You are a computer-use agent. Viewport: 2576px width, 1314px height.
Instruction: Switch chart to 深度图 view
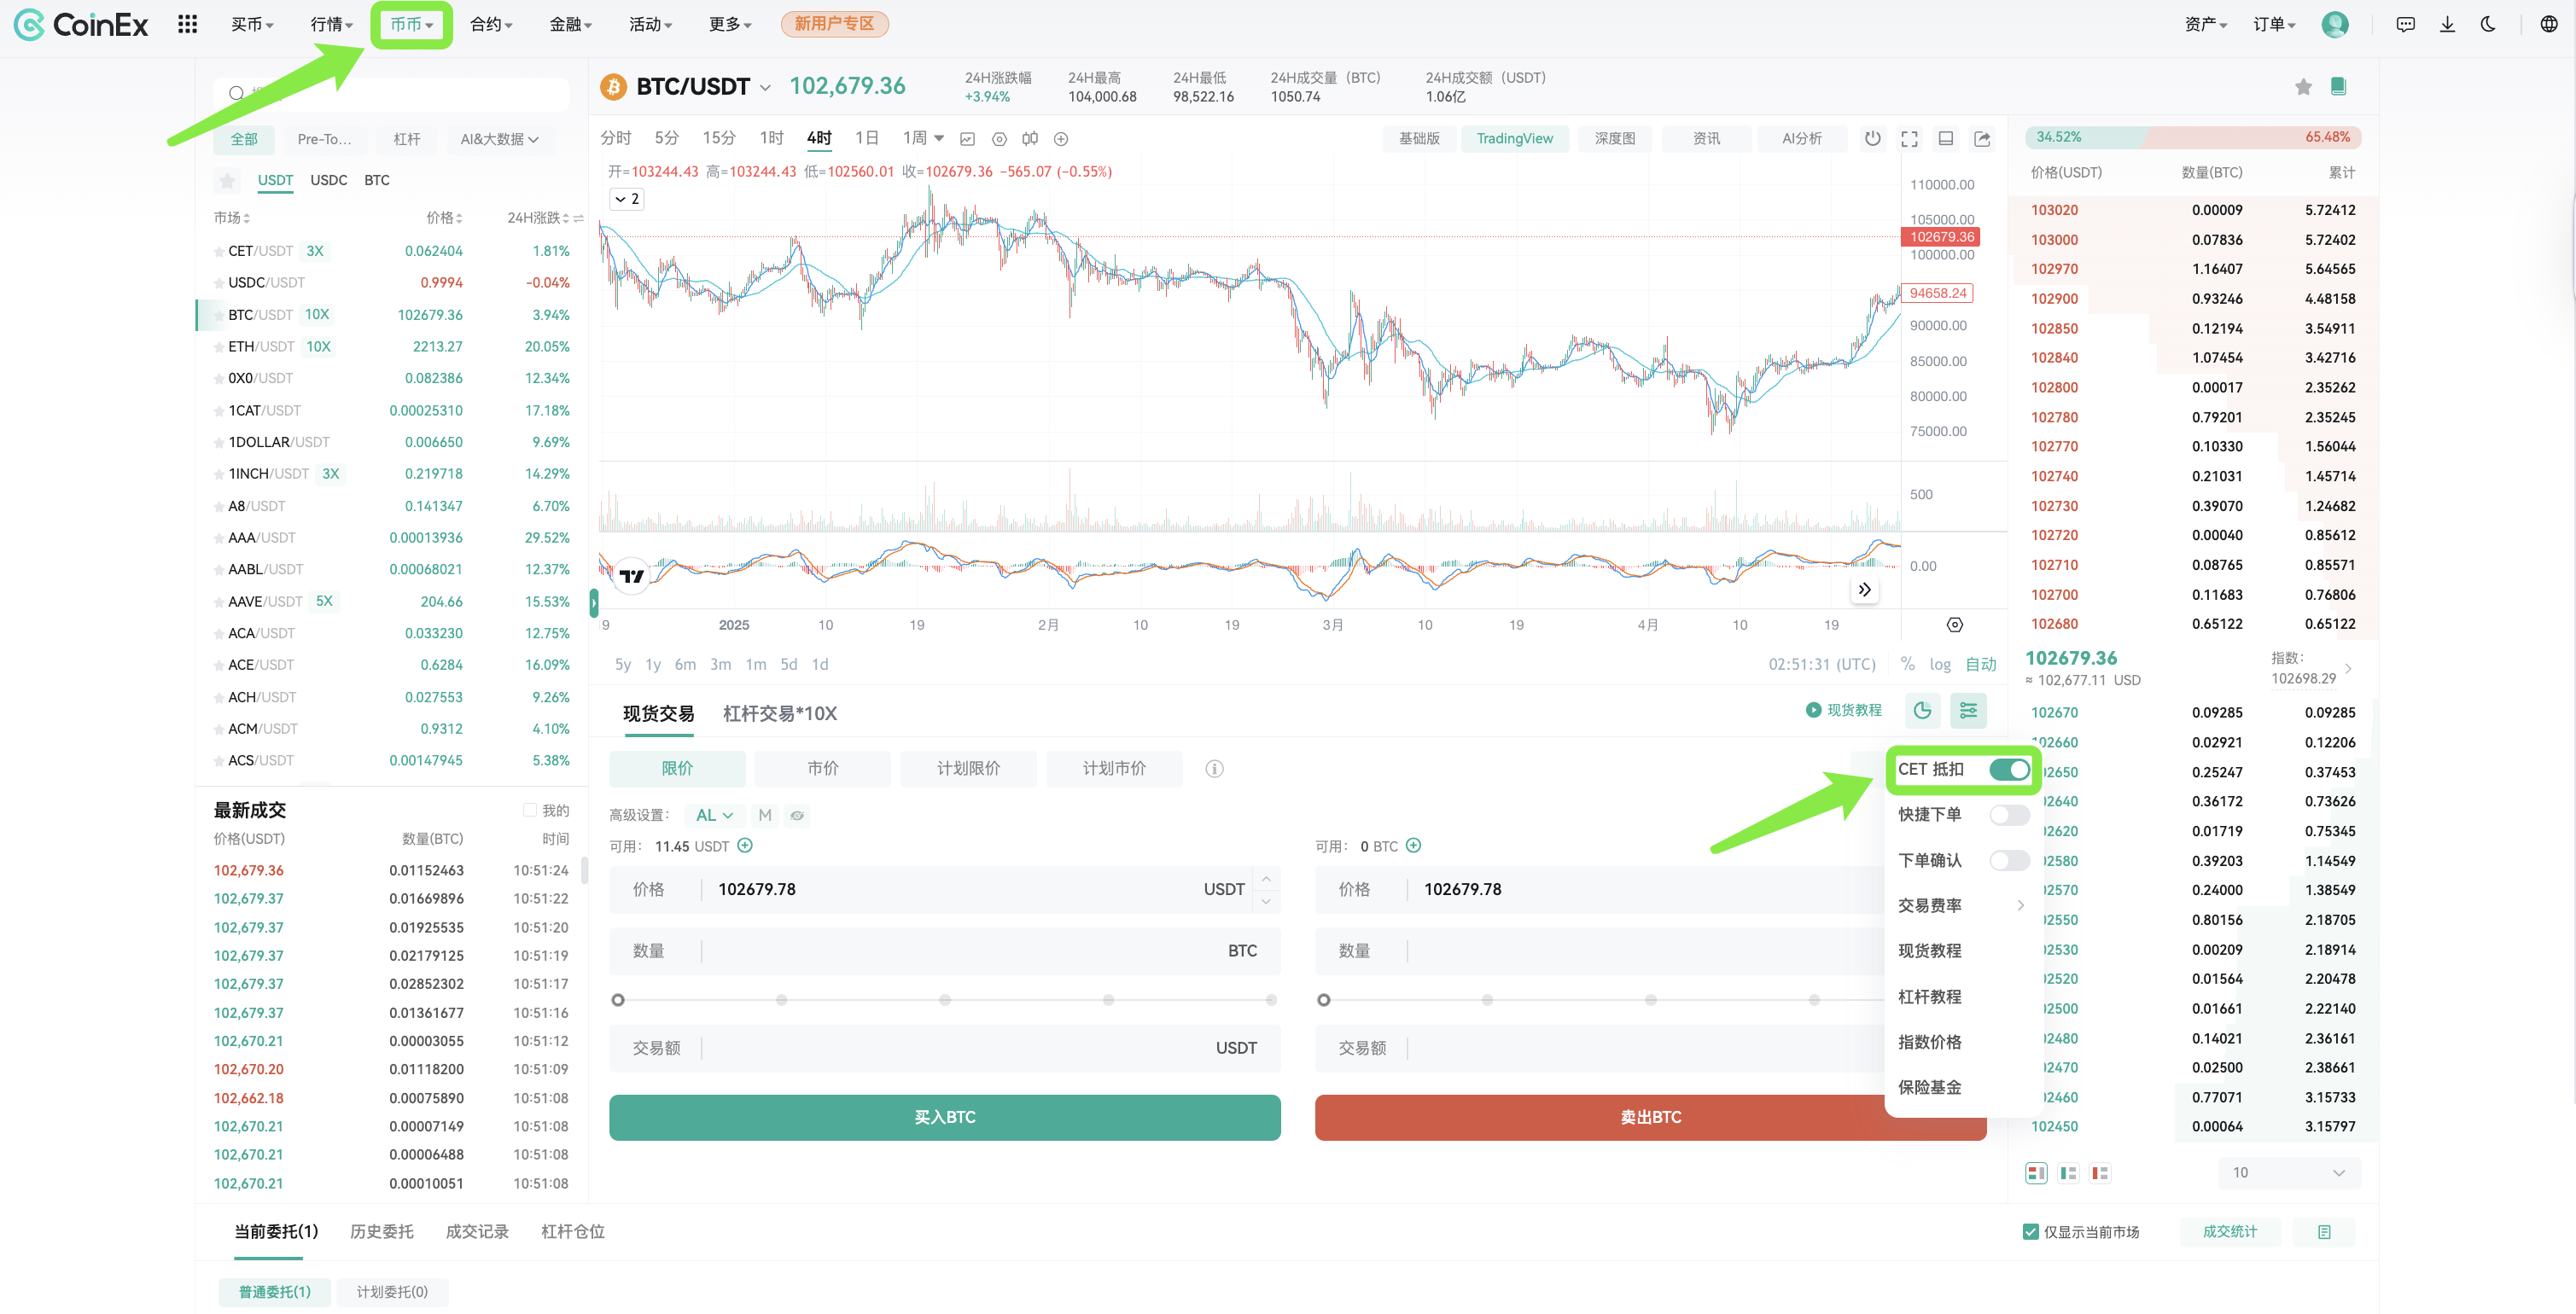1614,139
